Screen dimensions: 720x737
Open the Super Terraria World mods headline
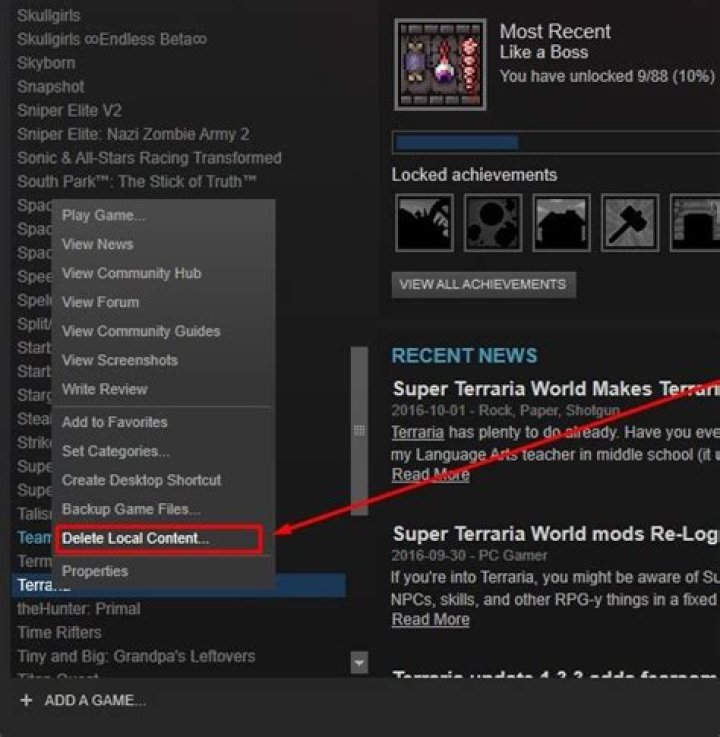coord(556,534)
